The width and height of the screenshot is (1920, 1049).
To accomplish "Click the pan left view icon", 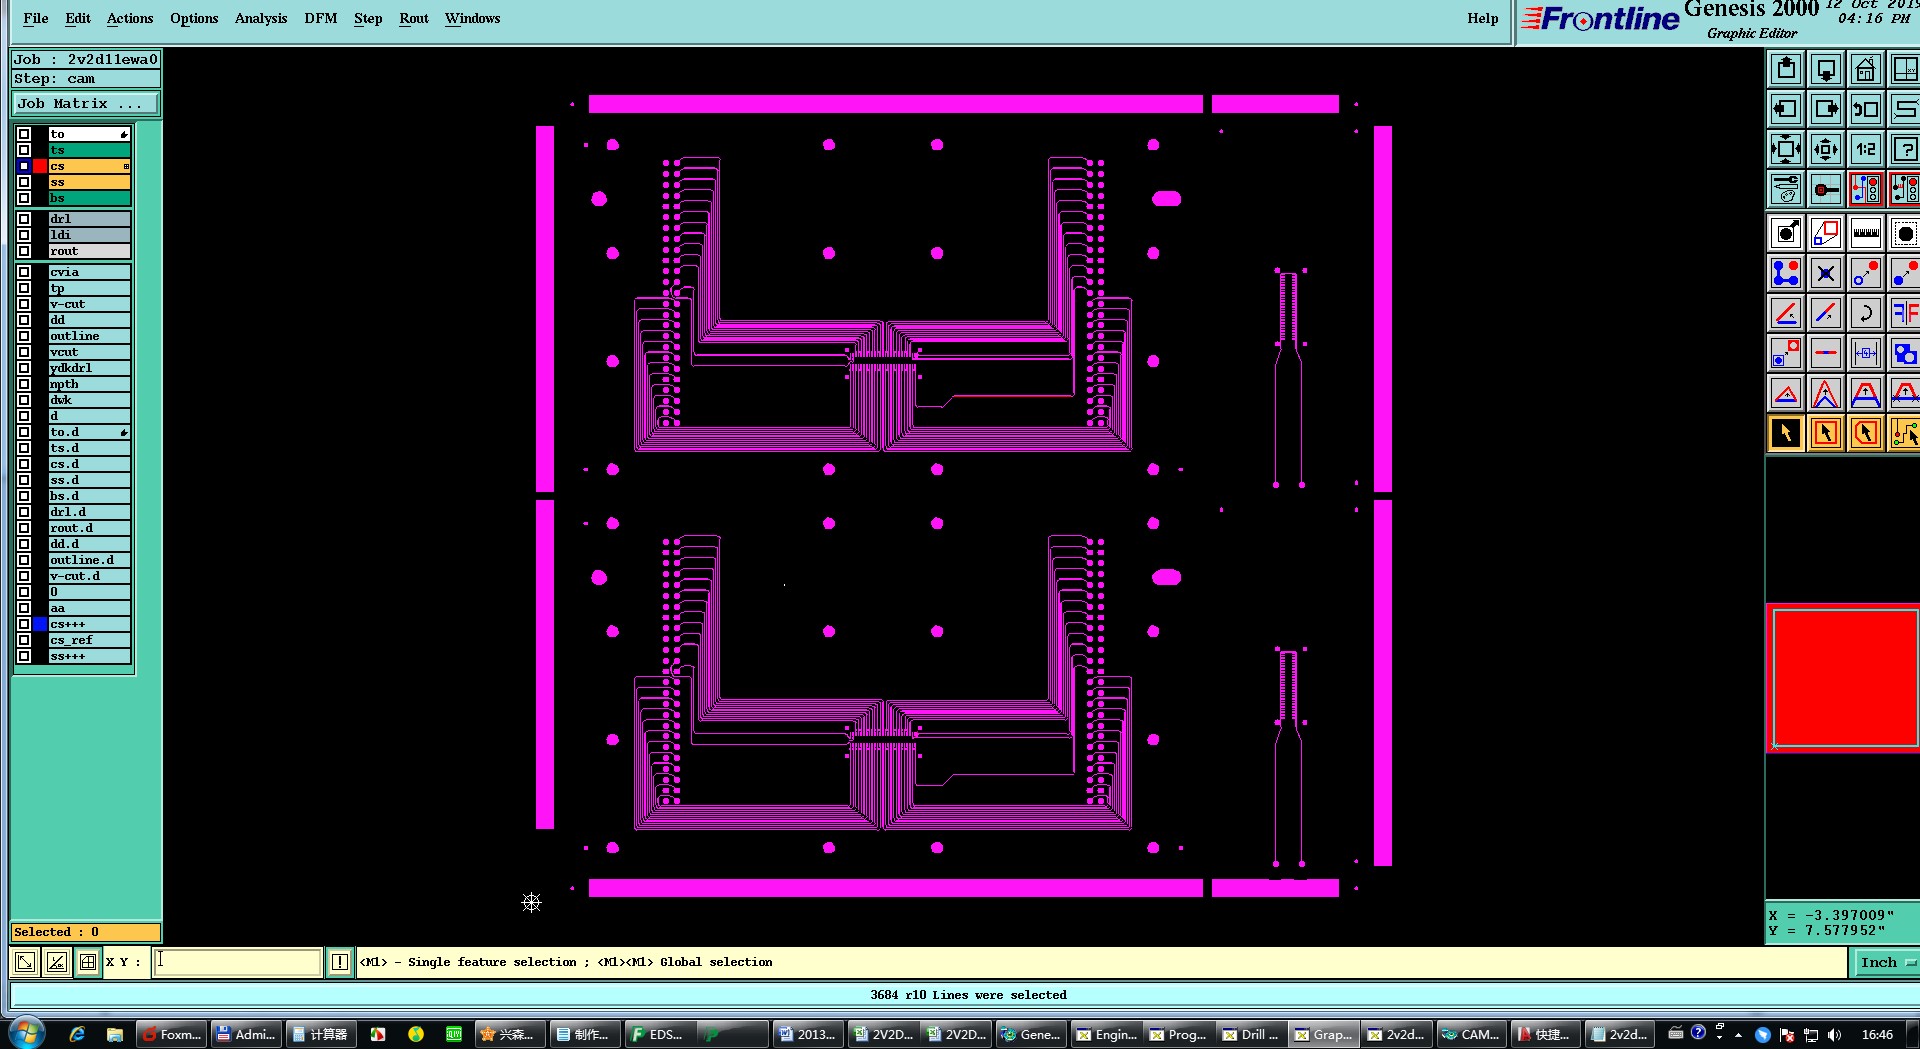I will point(1786,109).
